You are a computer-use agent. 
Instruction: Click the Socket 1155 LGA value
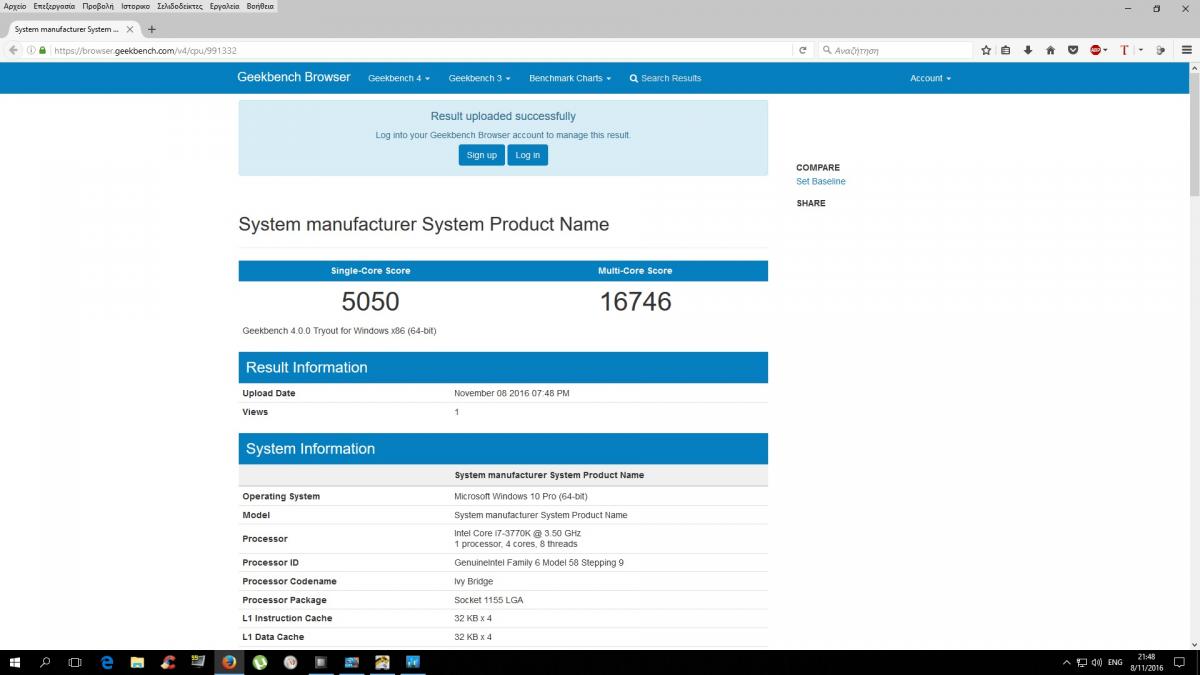click(488, 600)
